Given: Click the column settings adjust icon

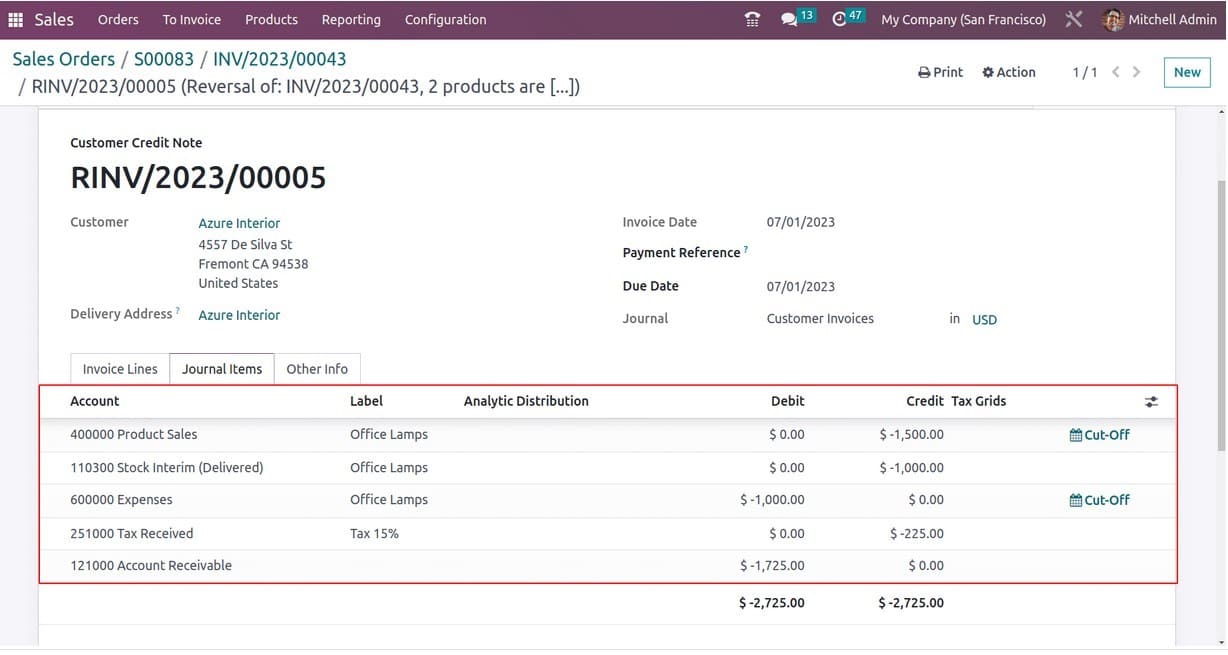Looking at the screenshot, I should pyautogui.click(x=1151, y=402).
